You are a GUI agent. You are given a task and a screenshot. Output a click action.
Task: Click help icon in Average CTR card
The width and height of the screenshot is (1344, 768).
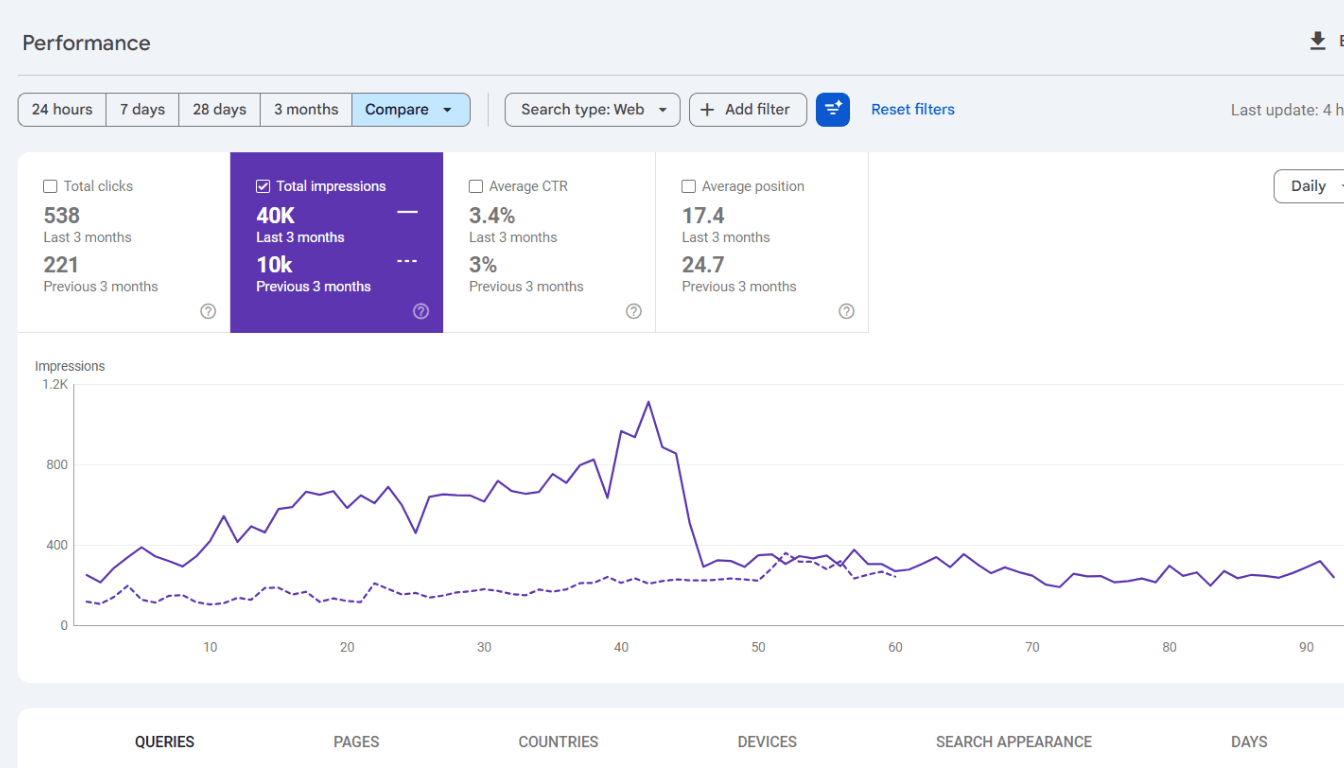tap(634, 311)
